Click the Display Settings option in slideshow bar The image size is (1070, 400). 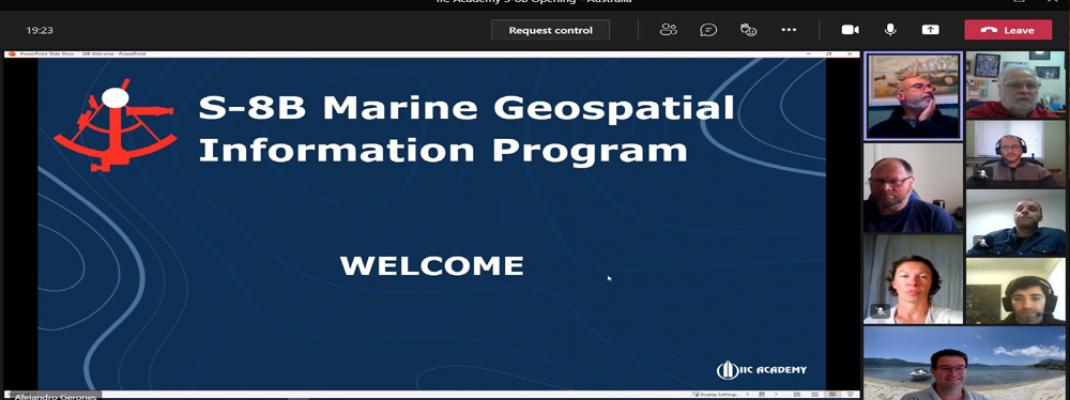tap(714, 395)
